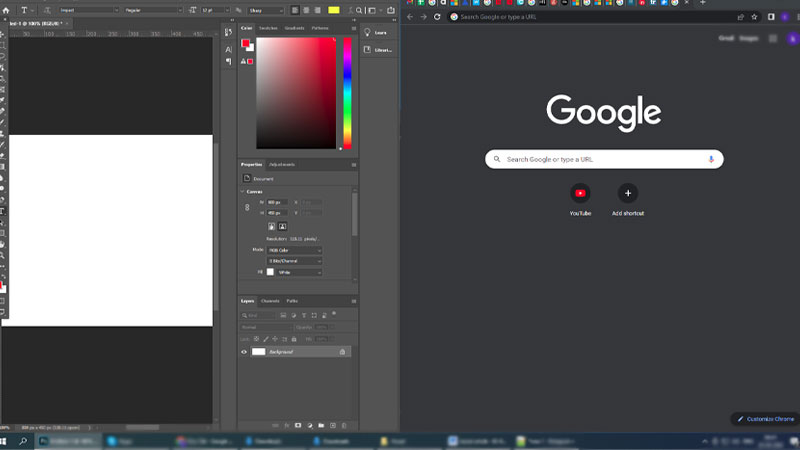Image resolution: width=800 pixels, height=450 pixels.
Task: Click the Photoshop Home icon
Action: (x=6, y=10)
